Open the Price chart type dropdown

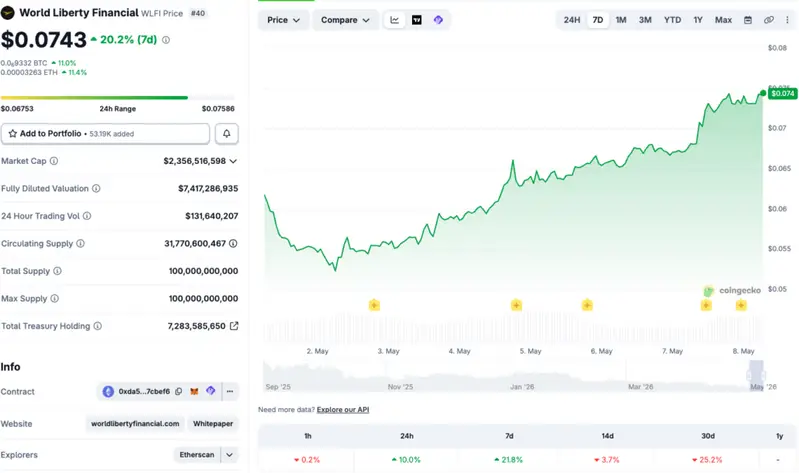pyautogui.click(x=283, y=20)
